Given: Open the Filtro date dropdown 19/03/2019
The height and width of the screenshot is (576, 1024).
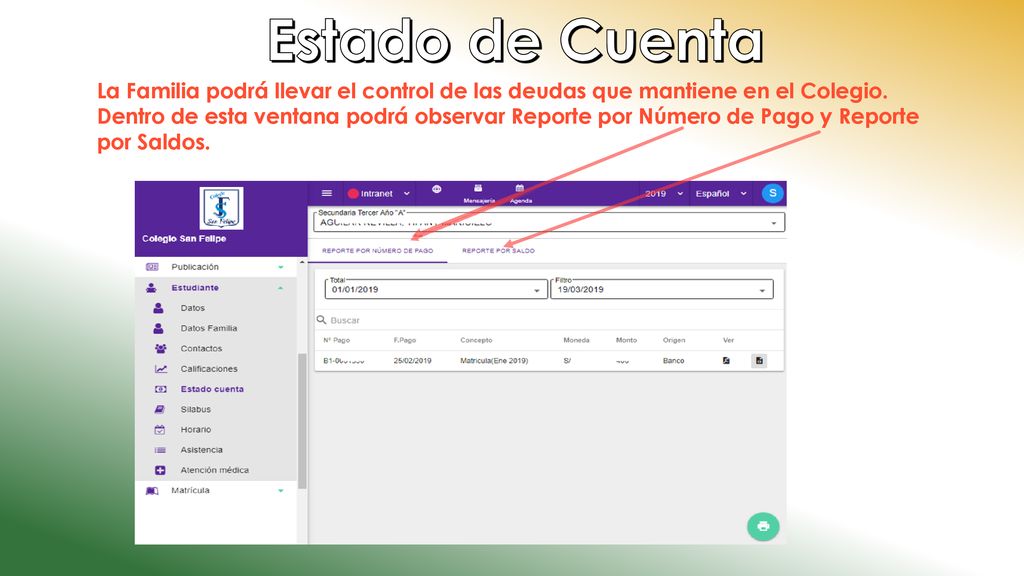Looking at the screenshot, I should [662, 289].
